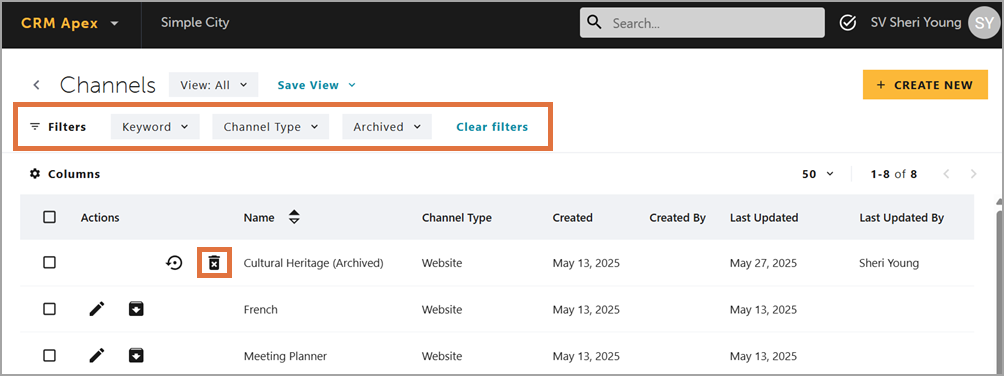Image resolution: width=1004 pixels, height=376 pixels.
Task: Open the View: All dropdown
Action: [213, 85]
